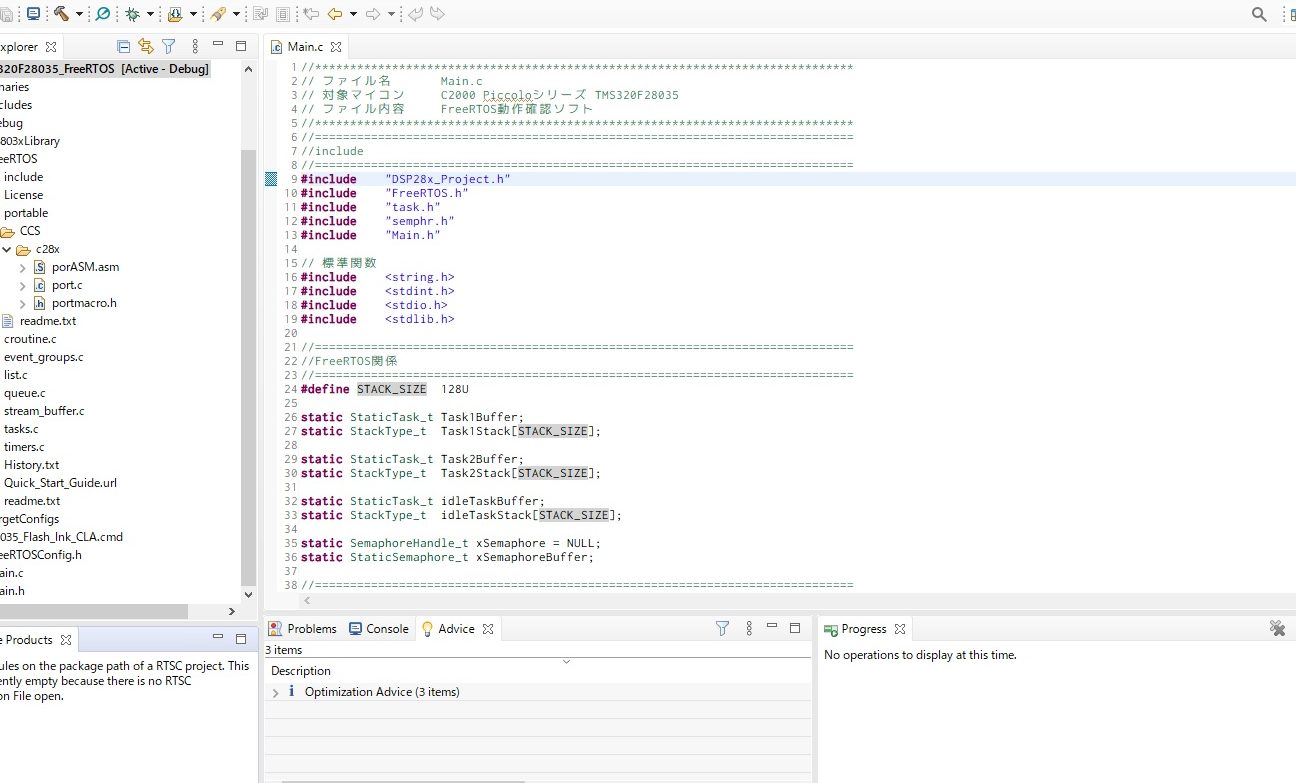Select queue.c source file

pyautogui.click(x=24, y=393)
